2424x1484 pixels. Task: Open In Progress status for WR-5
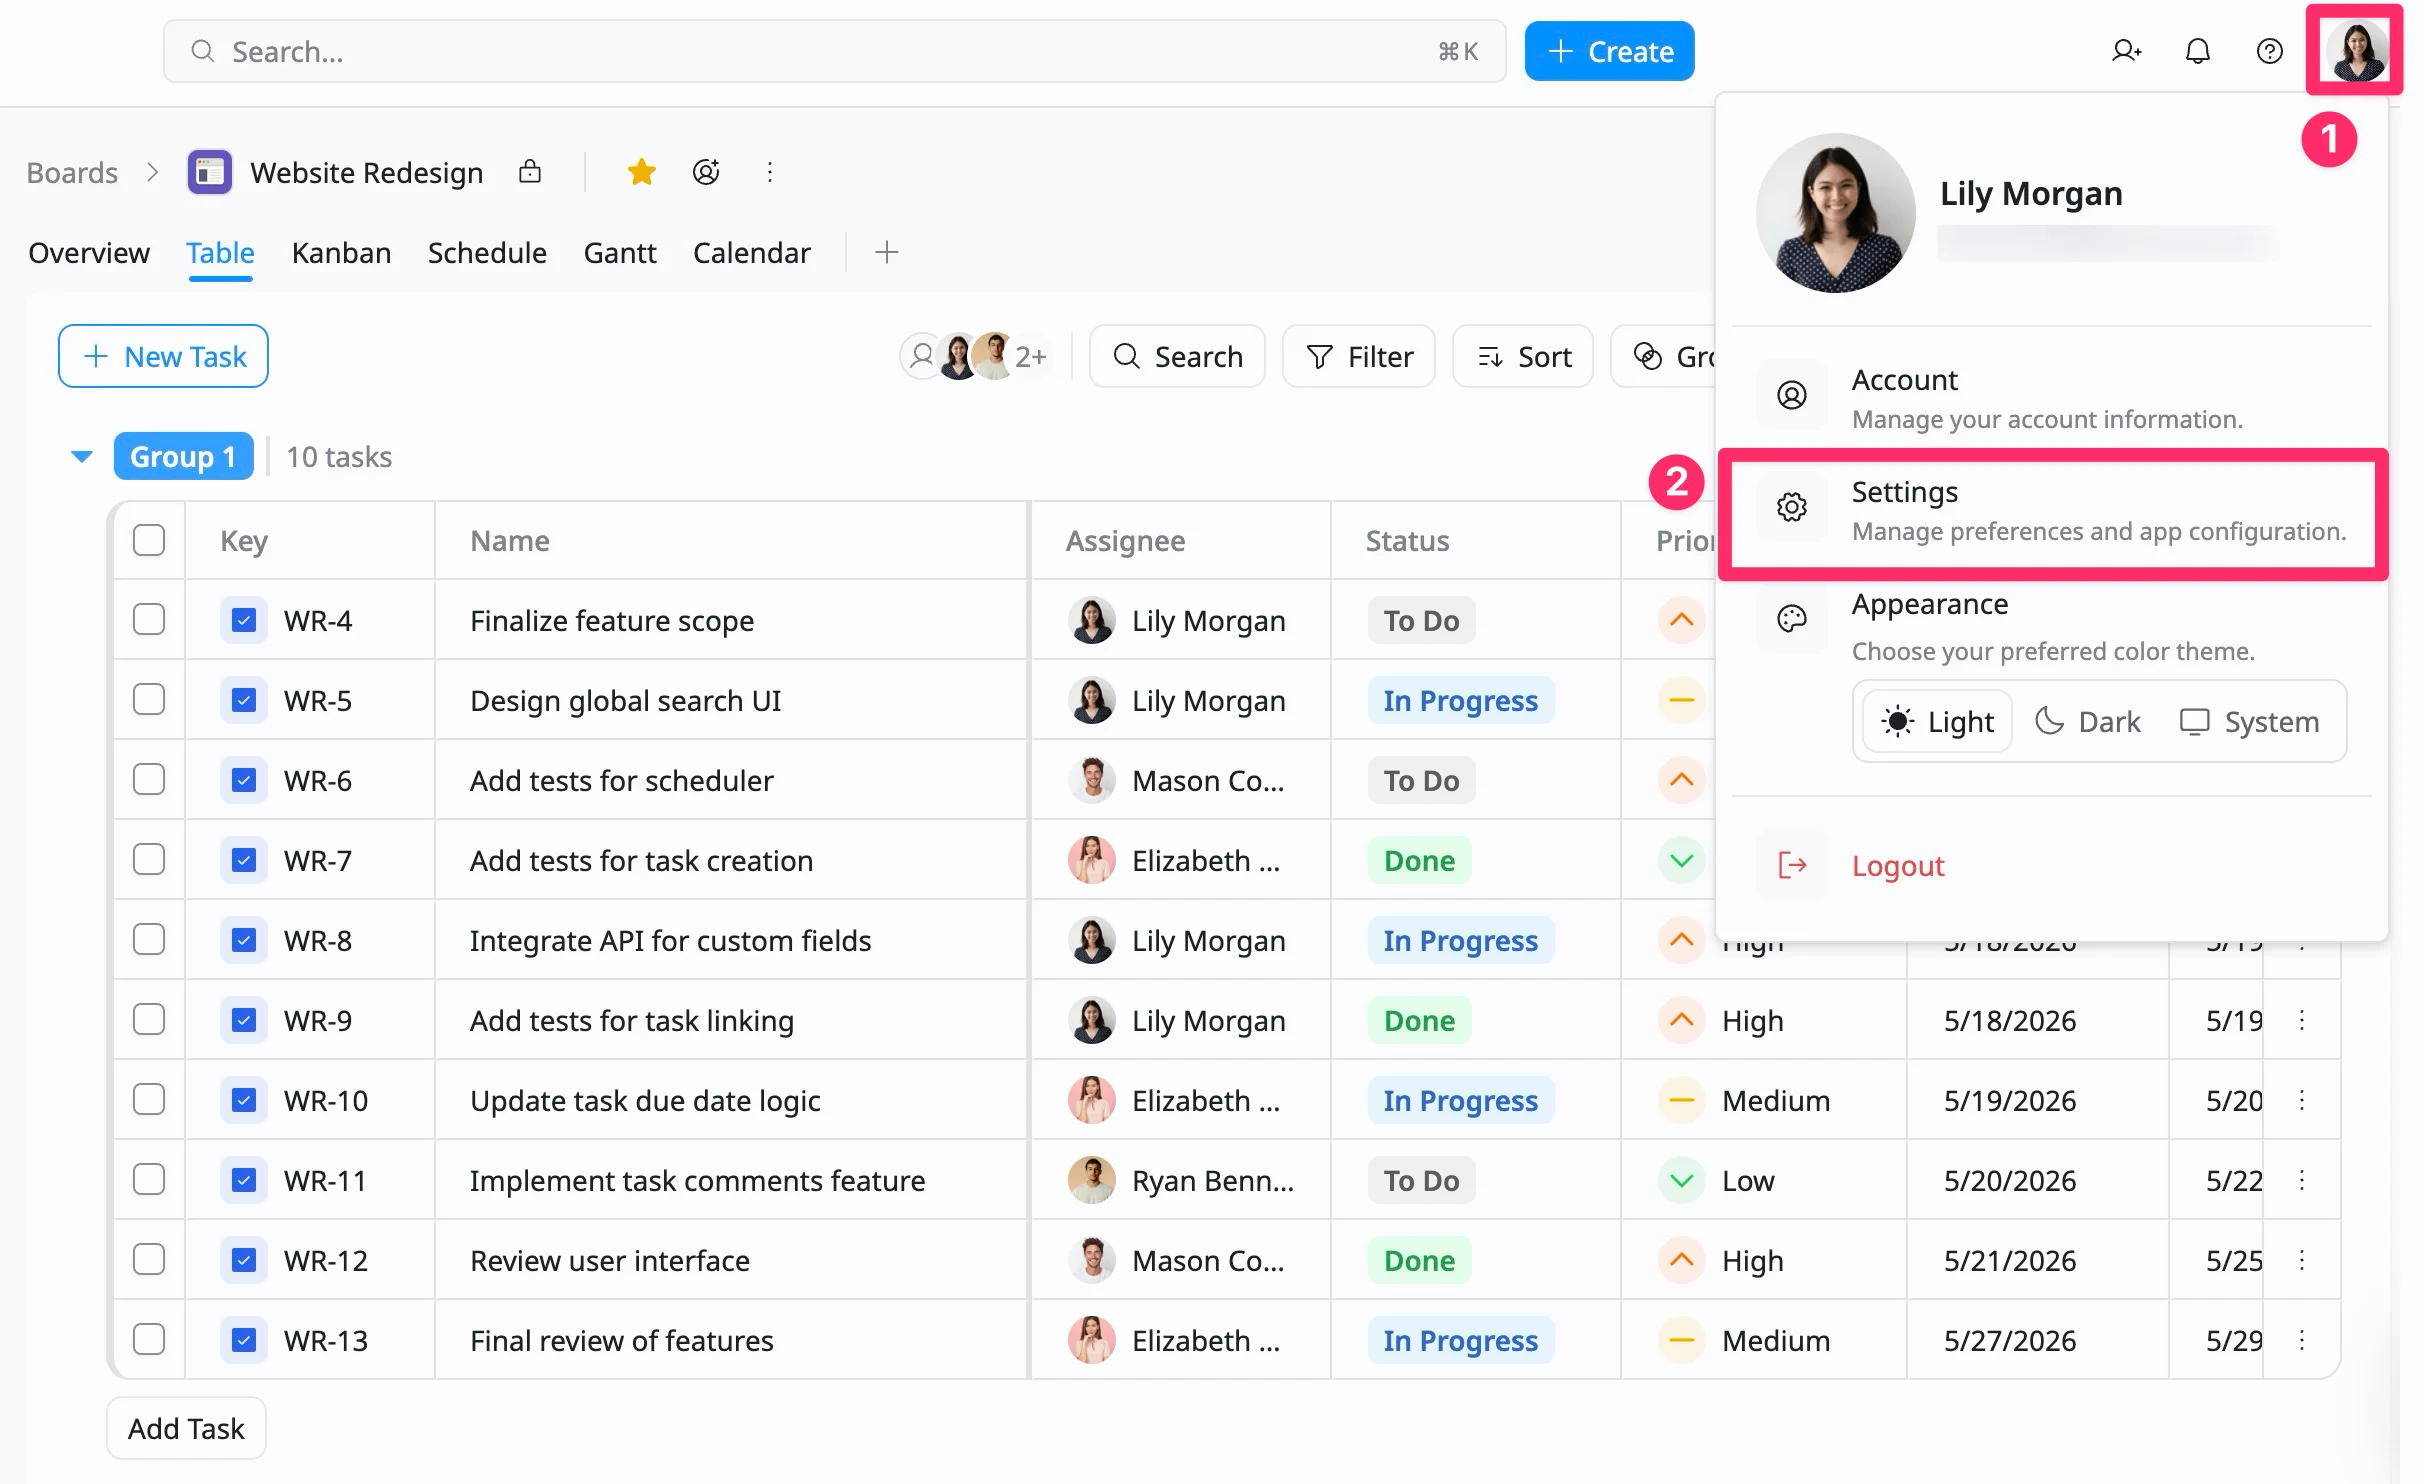[x=1460, y=700]
